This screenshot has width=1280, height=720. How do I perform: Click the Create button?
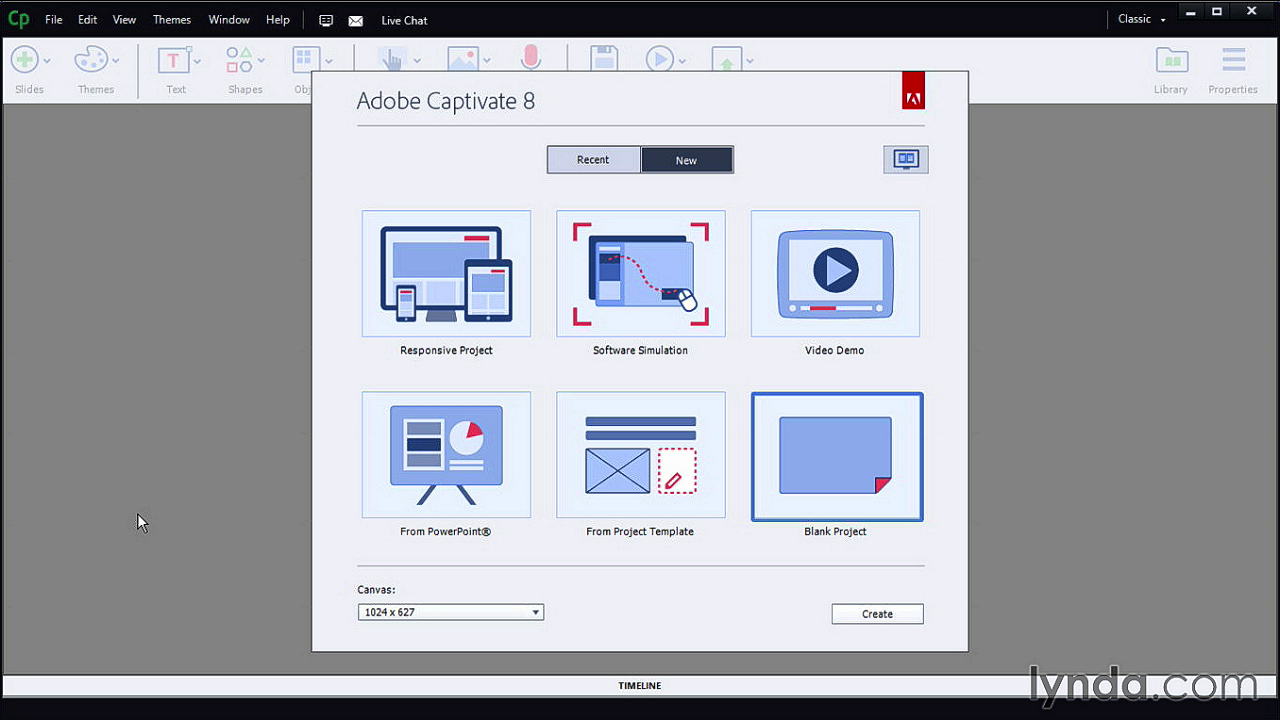pos(877,614)
